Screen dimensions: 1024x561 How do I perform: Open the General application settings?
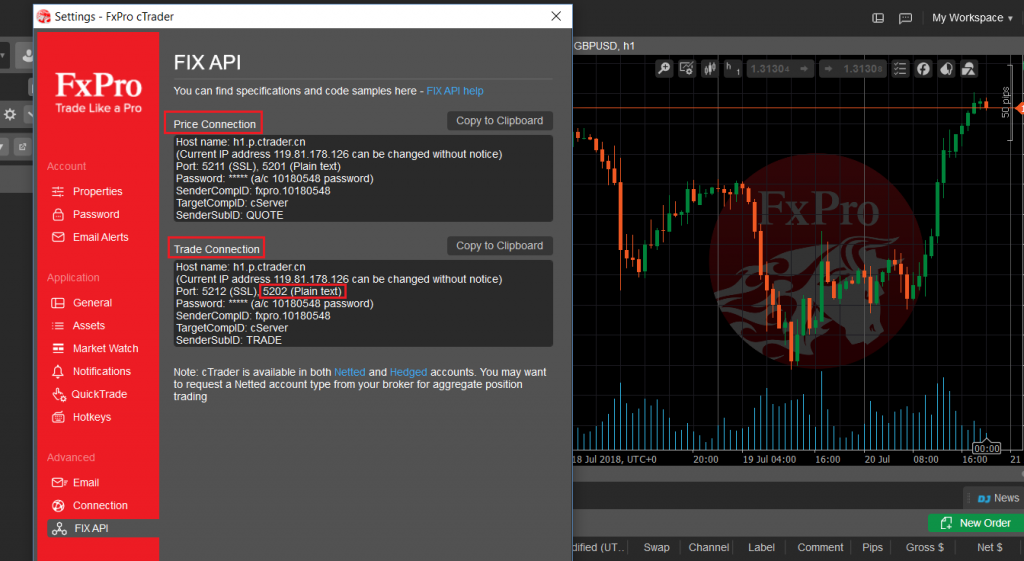(x=82, y=303)
